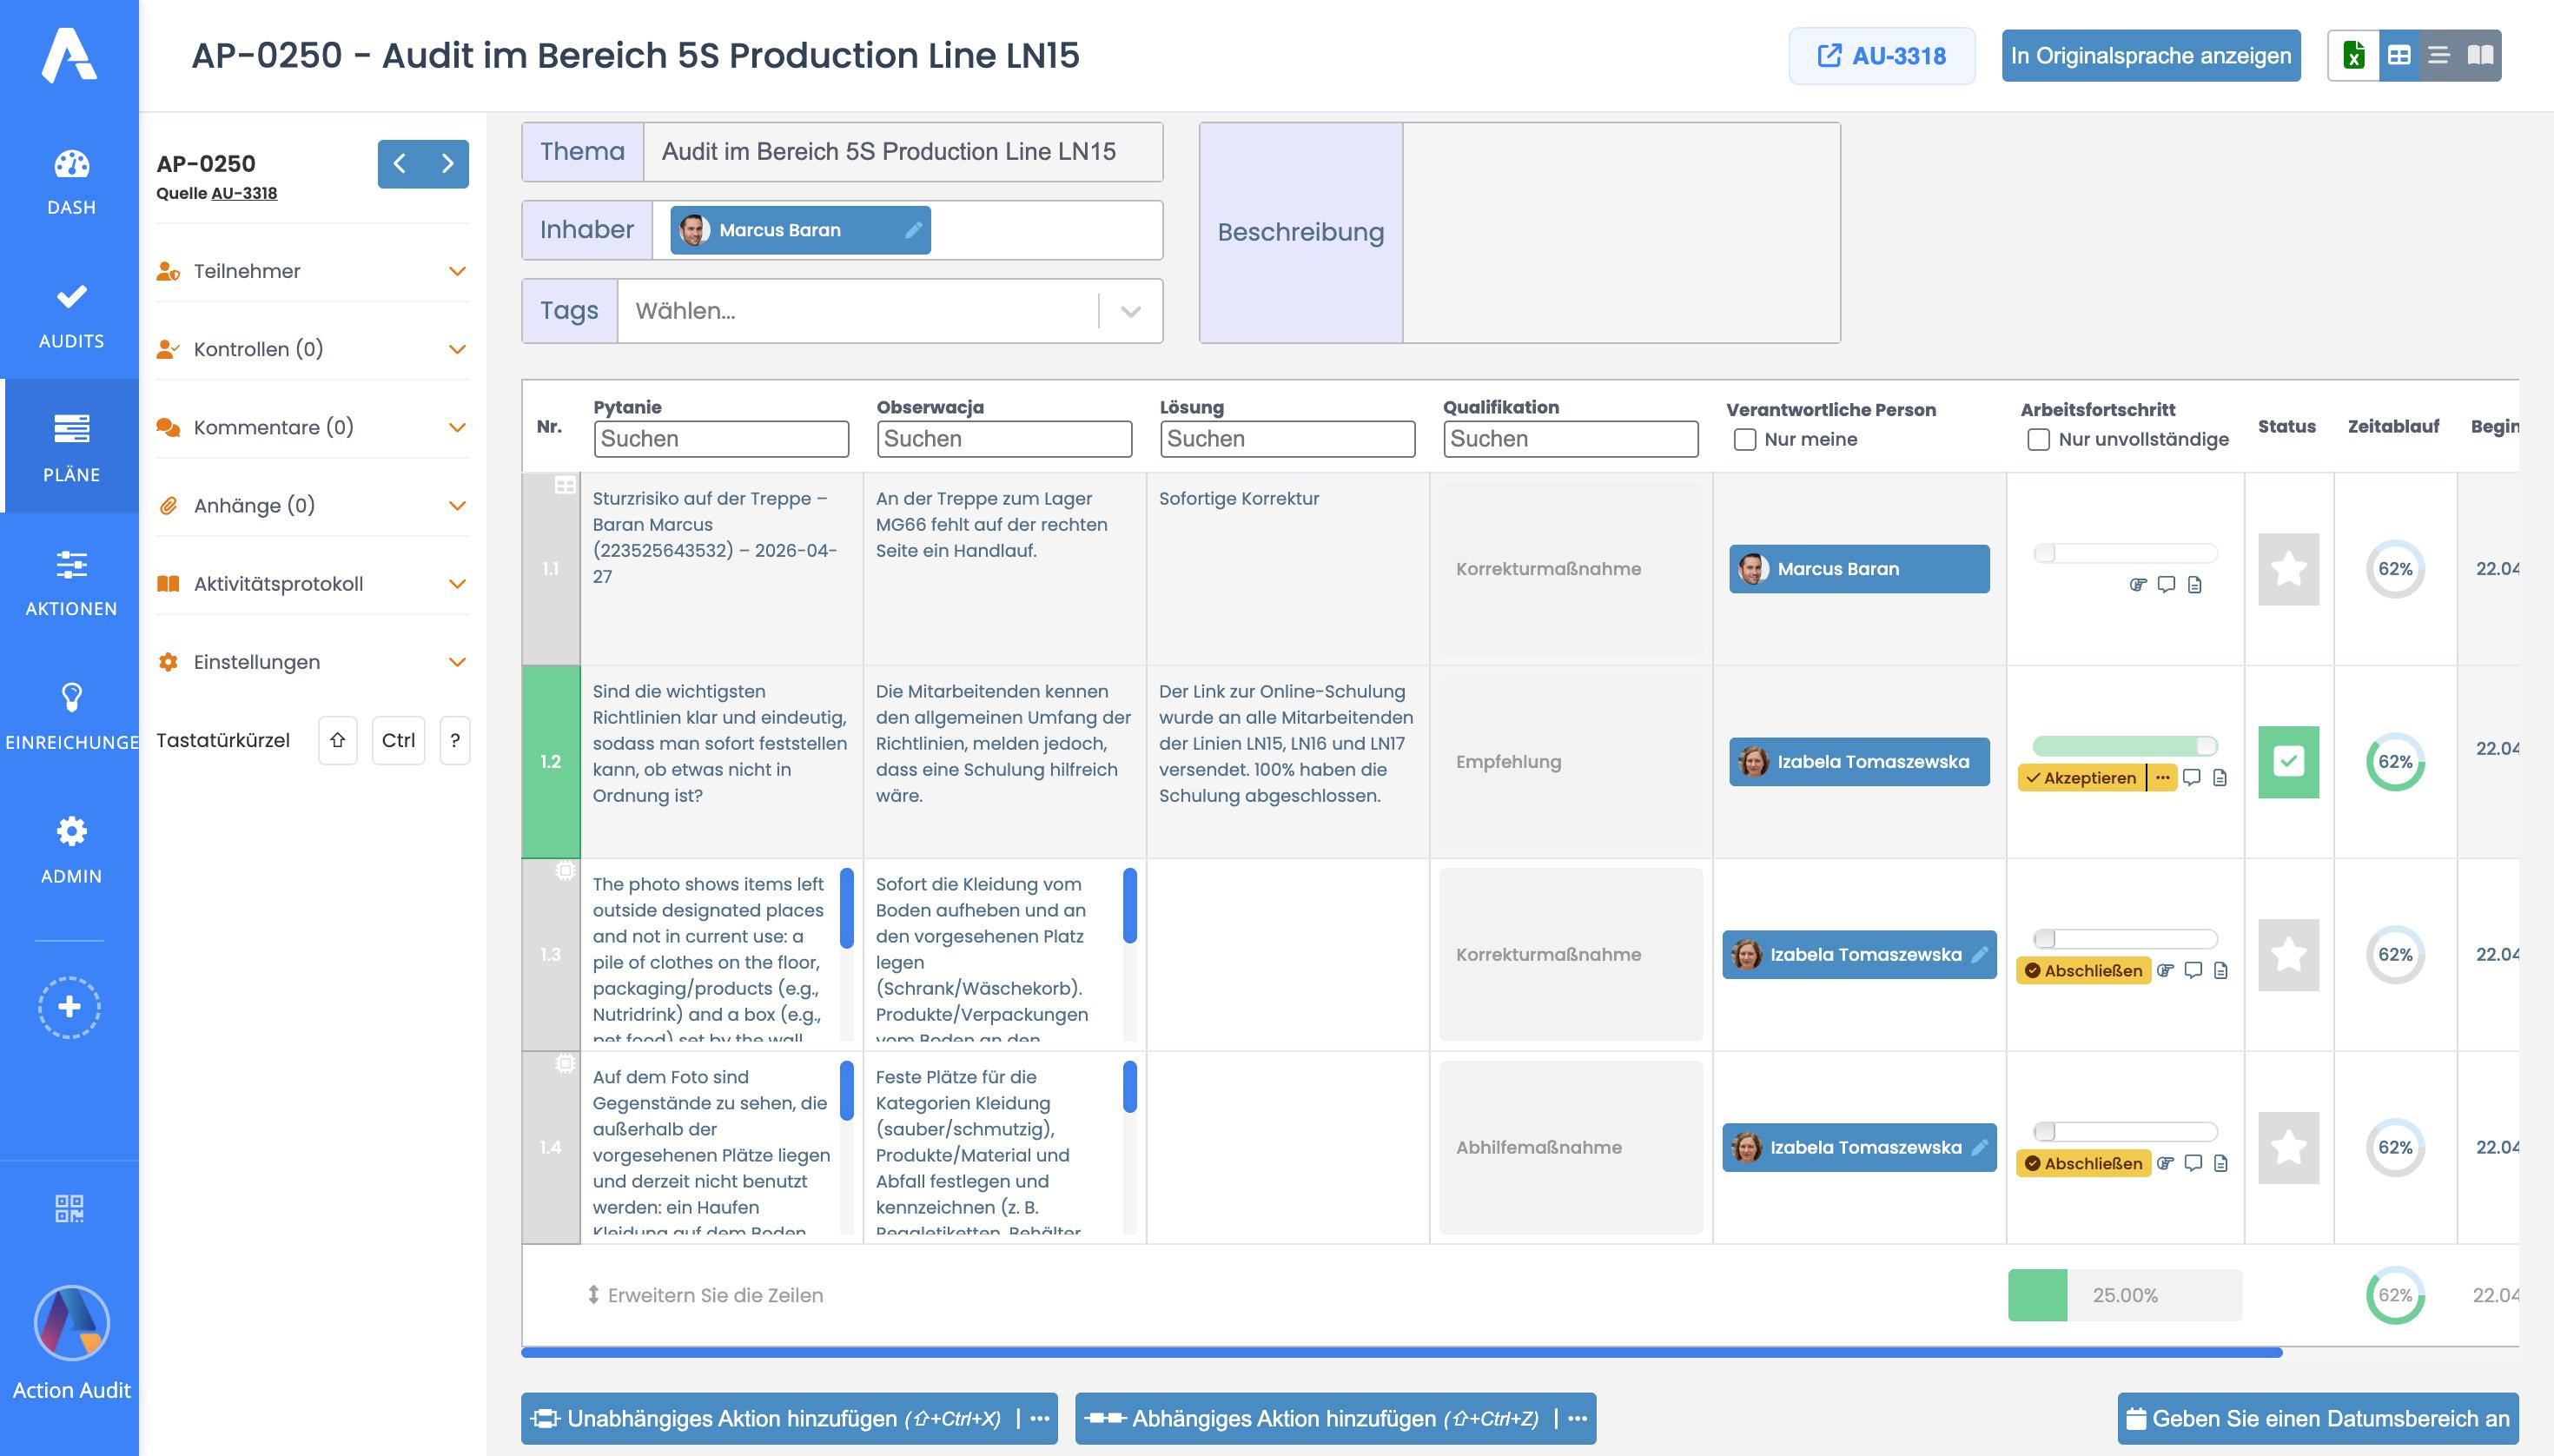This screenshot has height=1456, width=2554.
Task: Open the Action Audit profile logo
Action: [71, 1323]
